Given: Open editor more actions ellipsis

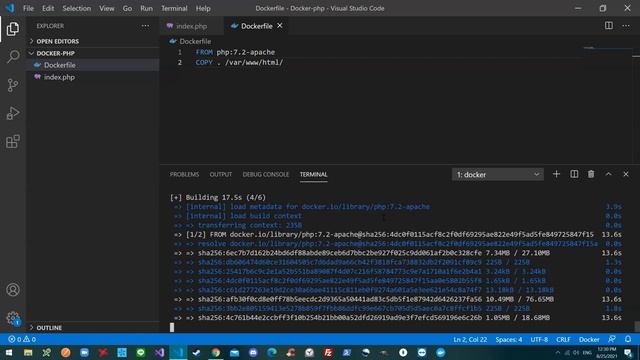Looking at the screenshot, I should click(x=626, y=26).
